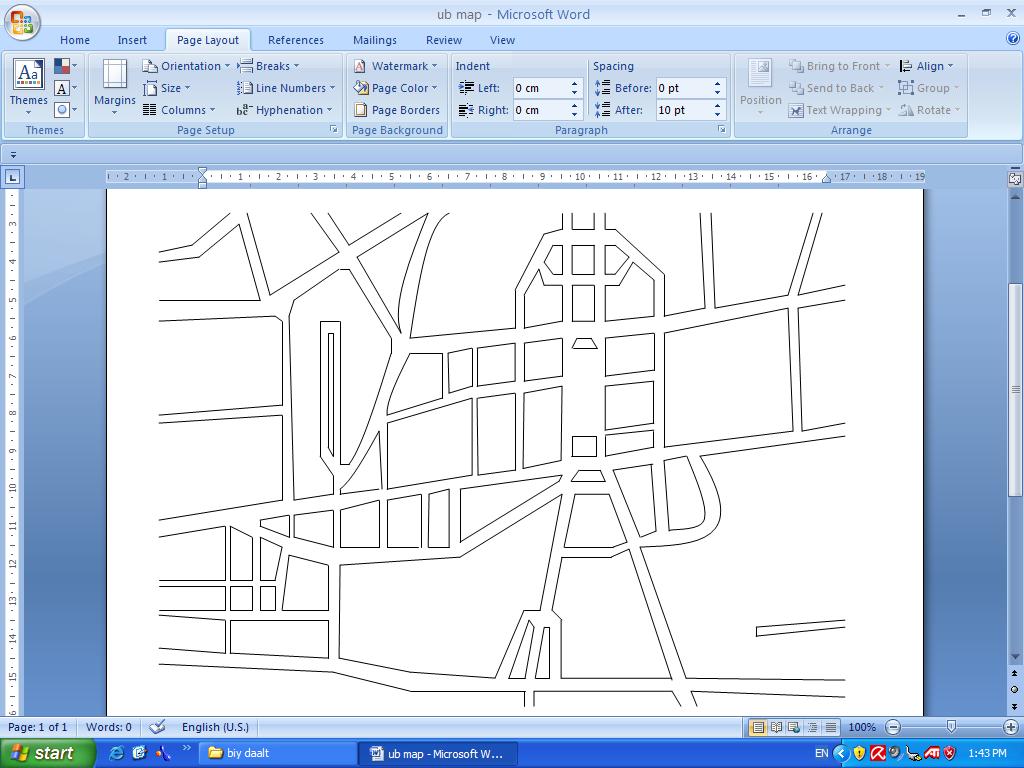Click the Theme Fonts icon

63,88
